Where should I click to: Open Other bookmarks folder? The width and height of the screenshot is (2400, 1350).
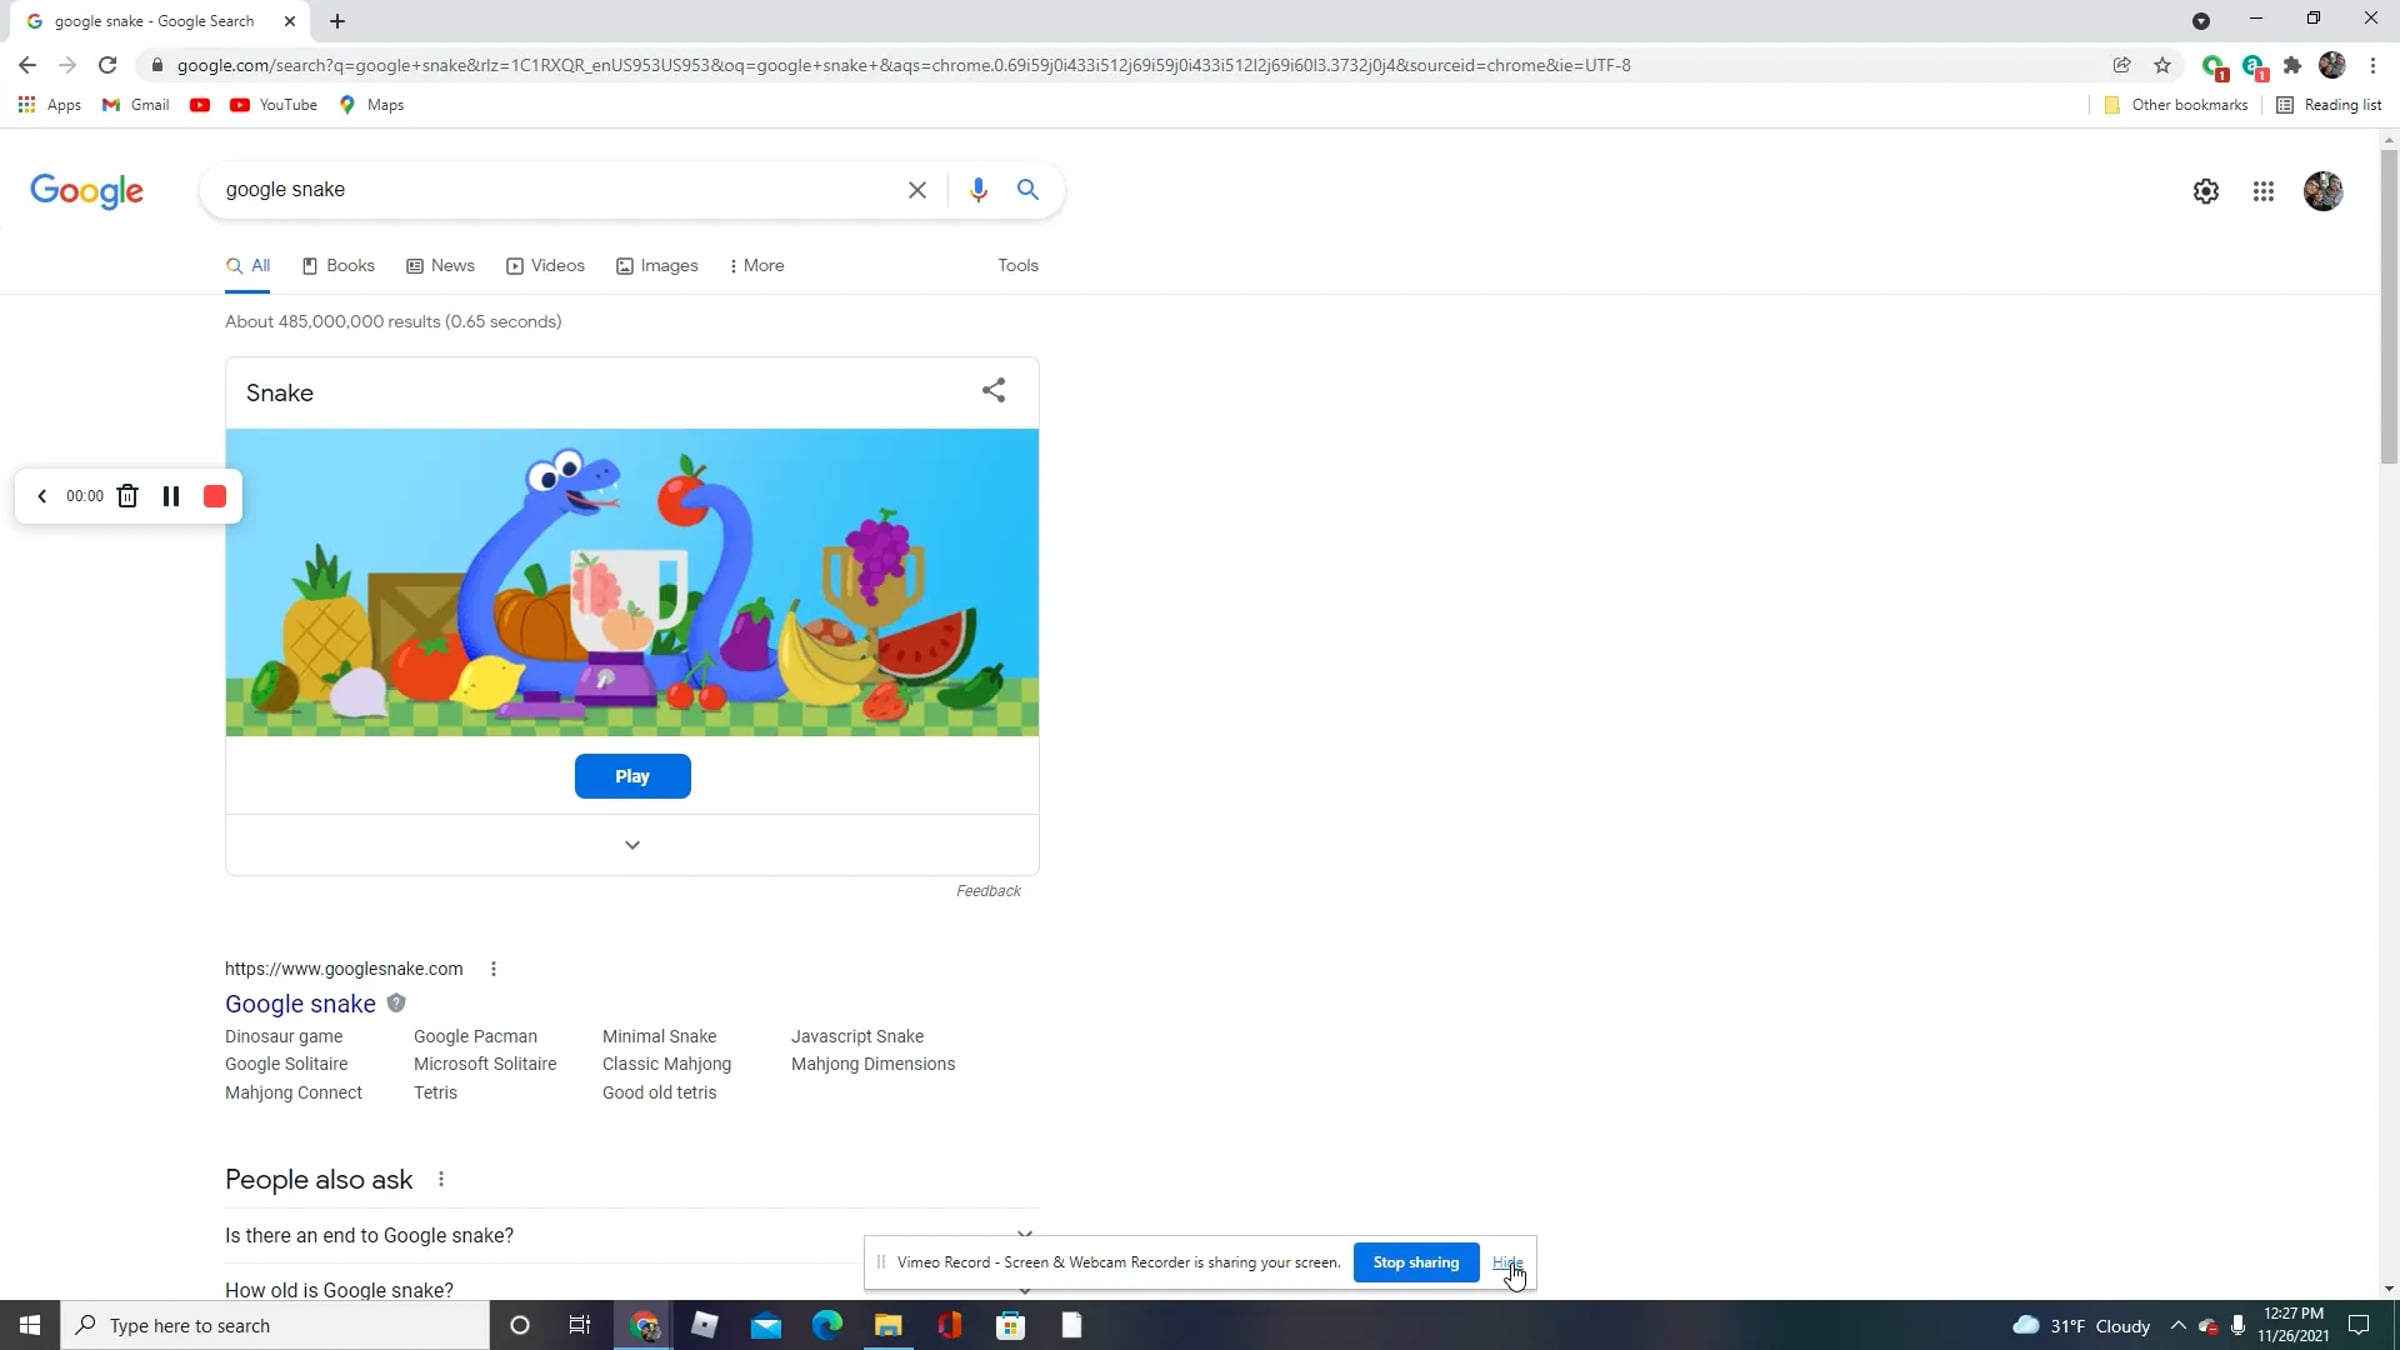(x=2176, y=105)
